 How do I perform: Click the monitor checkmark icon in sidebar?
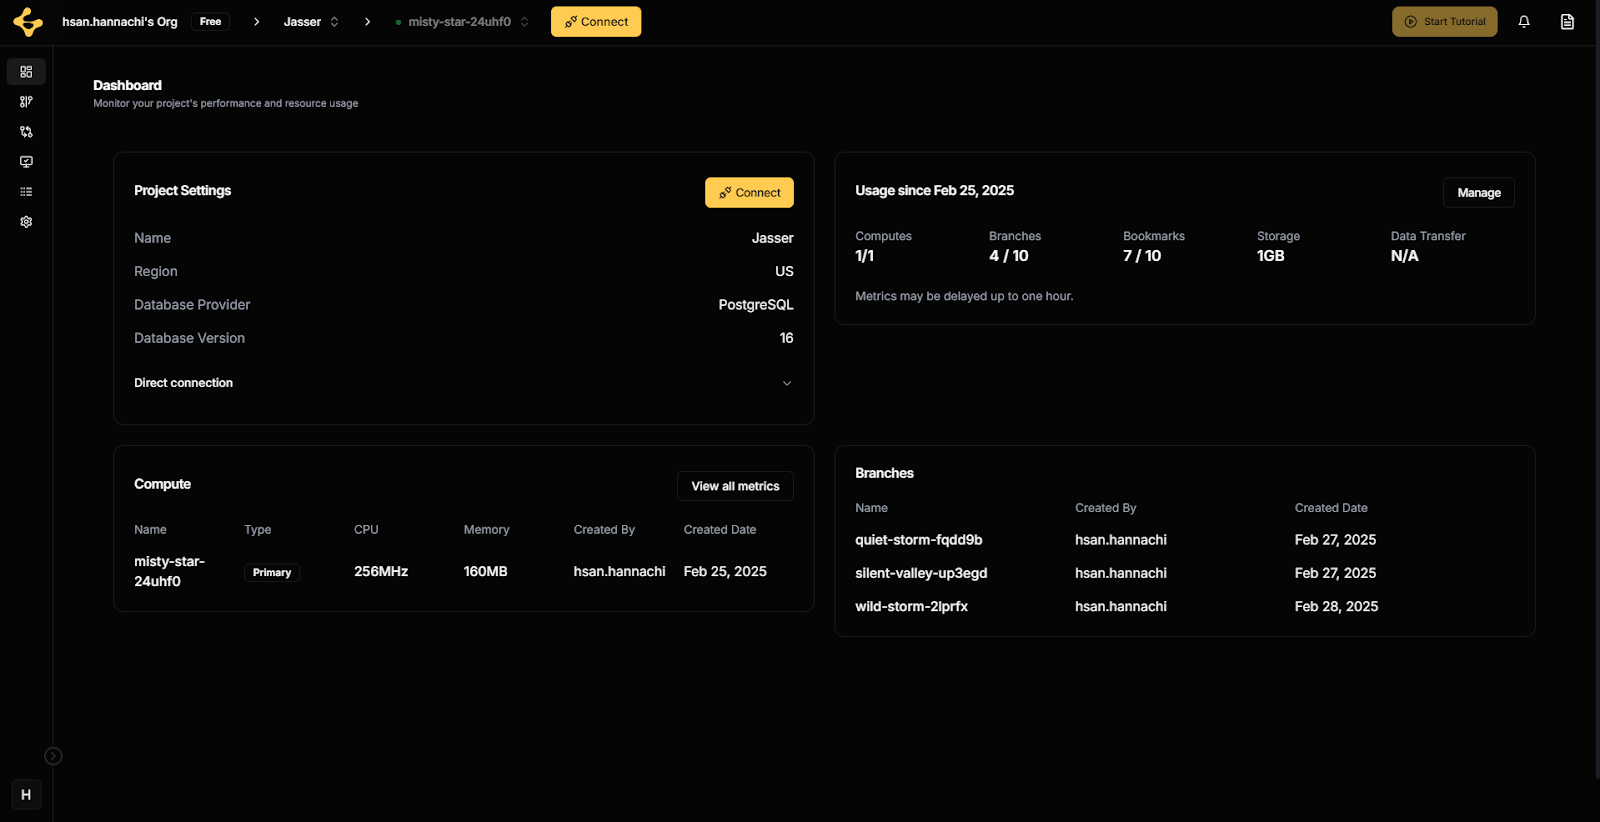[26, 162]
